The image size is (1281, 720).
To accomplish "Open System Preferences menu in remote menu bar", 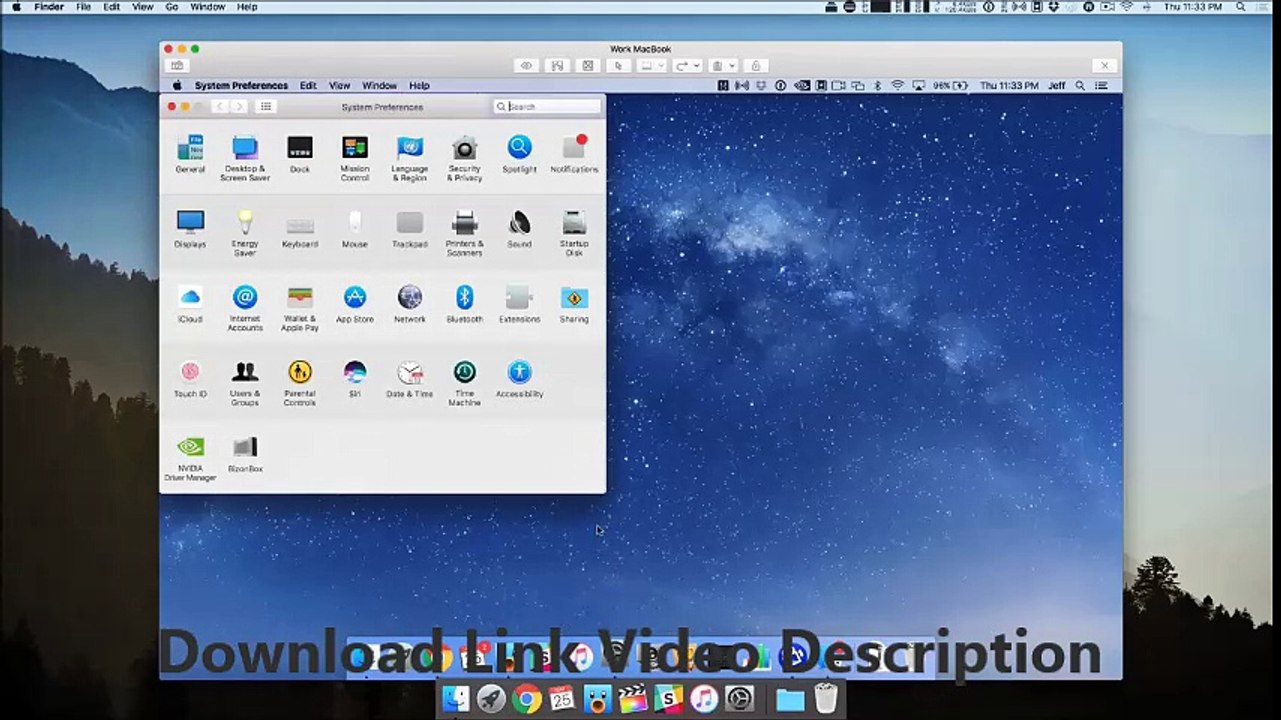I will (x=241, y=86).
